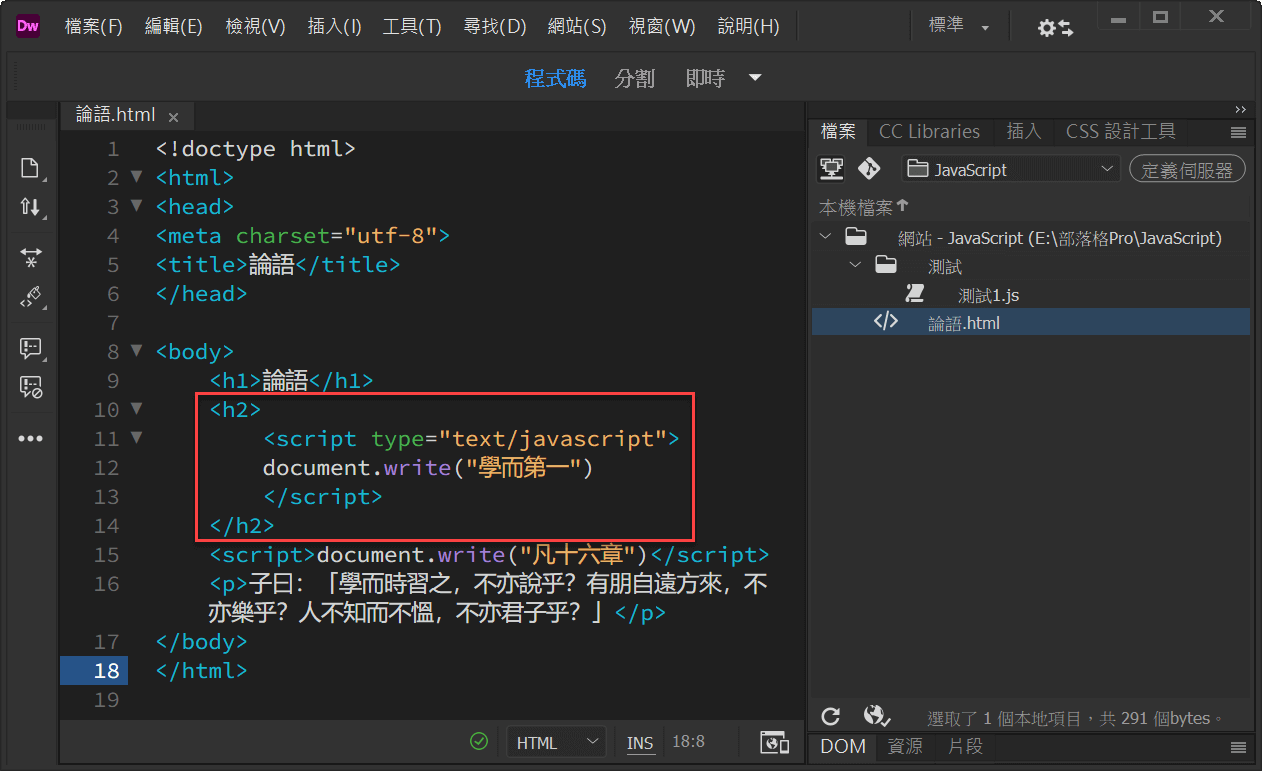The image size is (1262, 771).
Task: Collapse the 網站 - JavaScript site root node
Action: (825, 237)
